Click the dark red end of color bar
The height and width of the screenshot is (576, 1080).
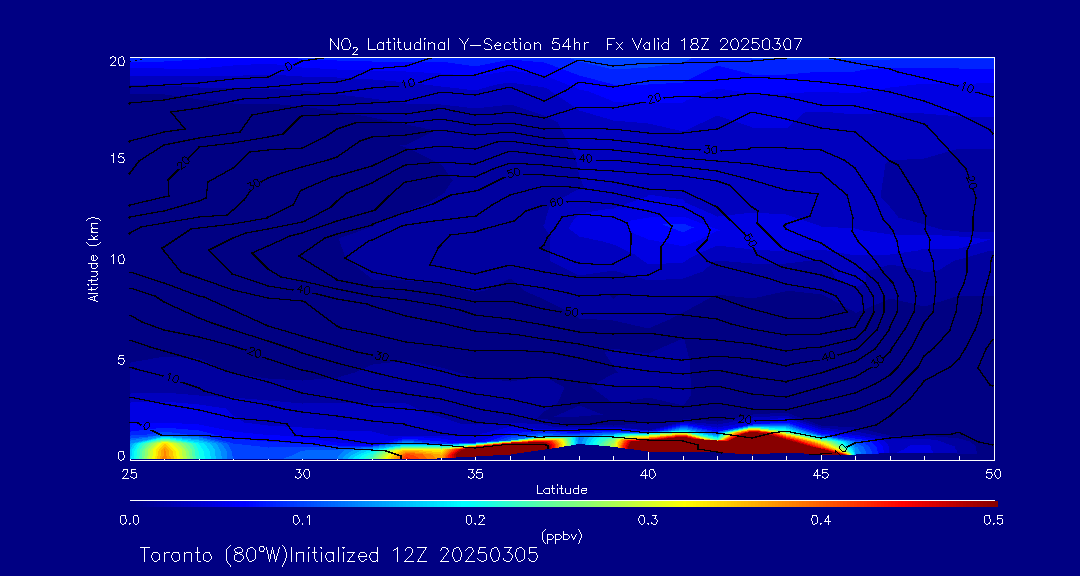click(982, 504)
